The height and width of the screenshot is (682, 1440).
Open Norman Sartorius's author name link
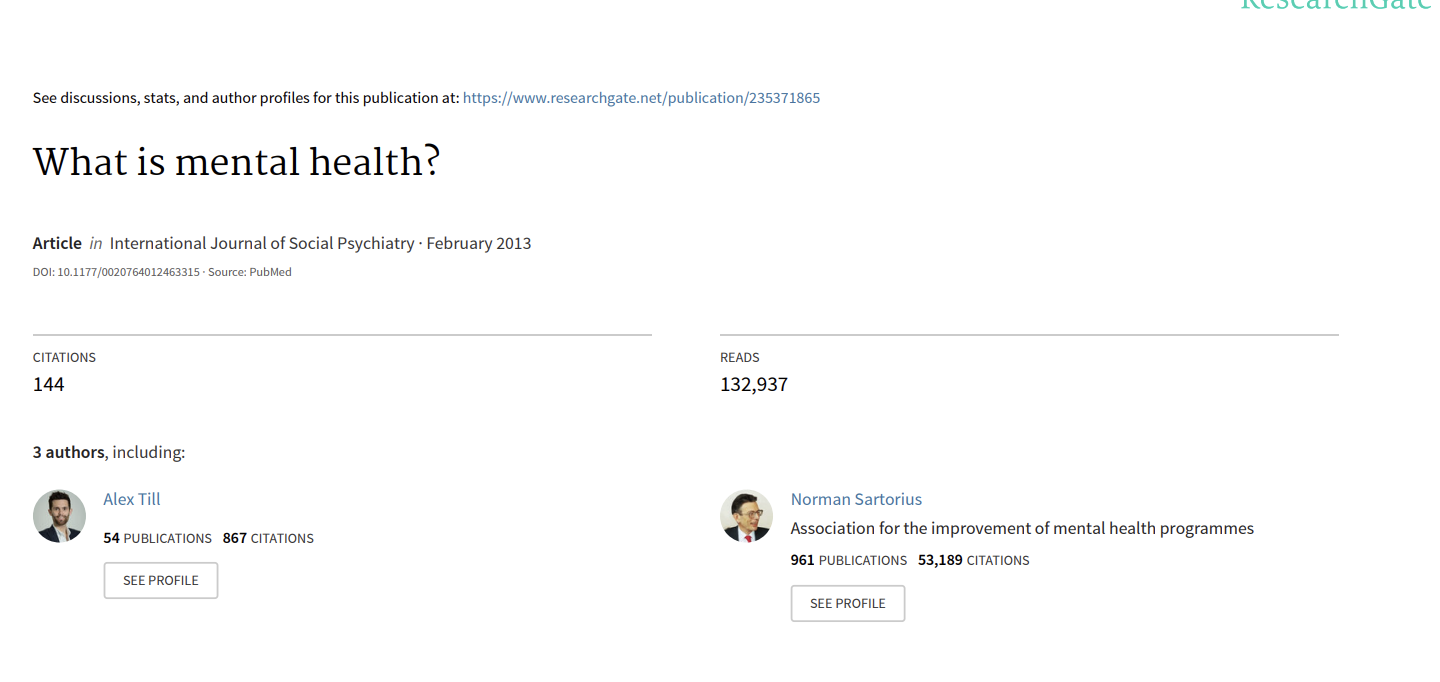coord(856,499)
